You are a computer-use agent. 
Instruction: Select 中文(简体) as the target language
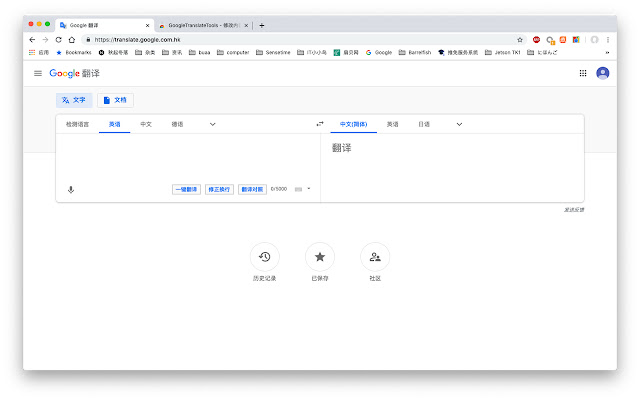353,124
